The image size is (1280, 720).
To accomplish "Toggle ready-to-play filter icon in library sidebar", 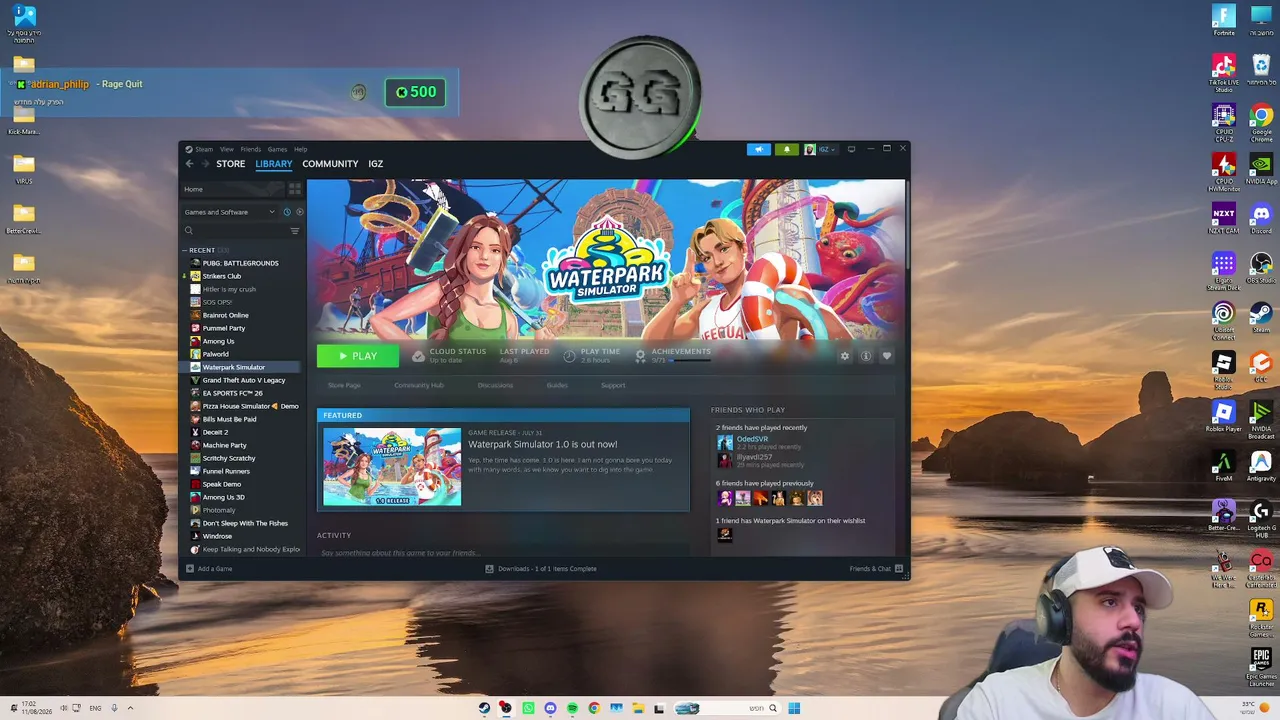I will (299, 212).
